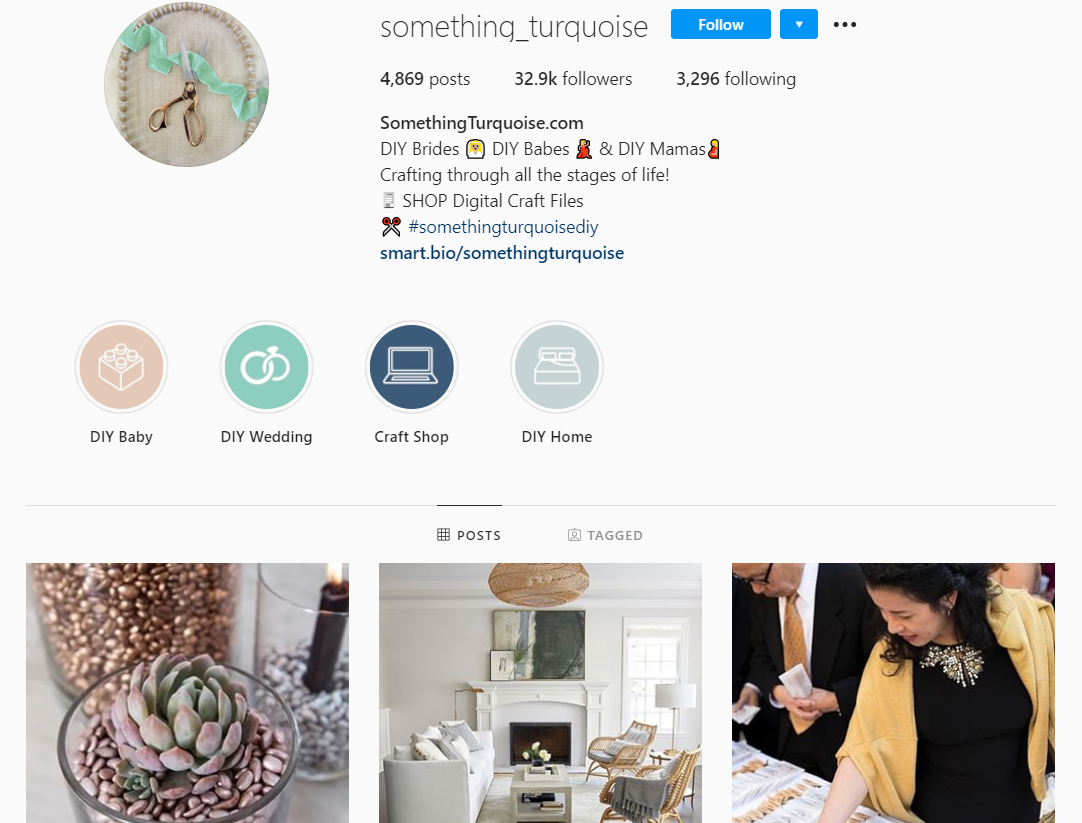Open the DIY Home bed highlight
This screenshot has width=1082, height=823.
[x=557, y=366]
